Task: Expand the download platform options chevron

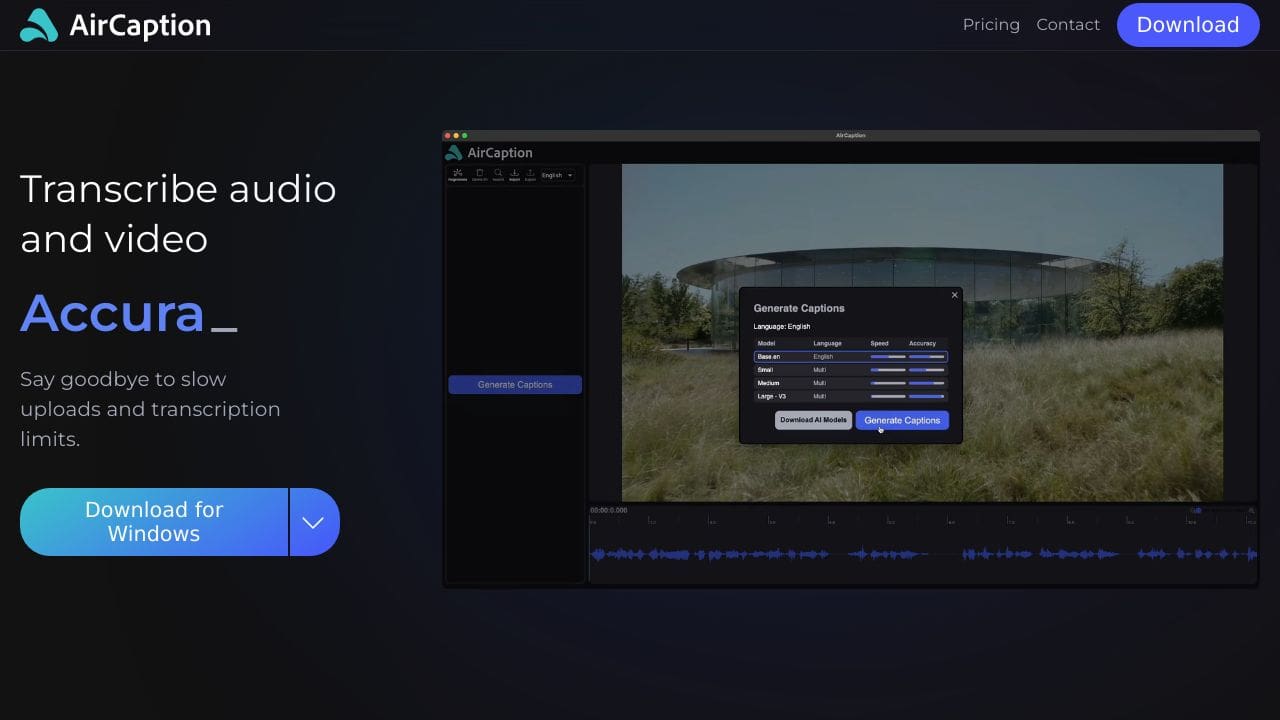Action: point(314,522)
